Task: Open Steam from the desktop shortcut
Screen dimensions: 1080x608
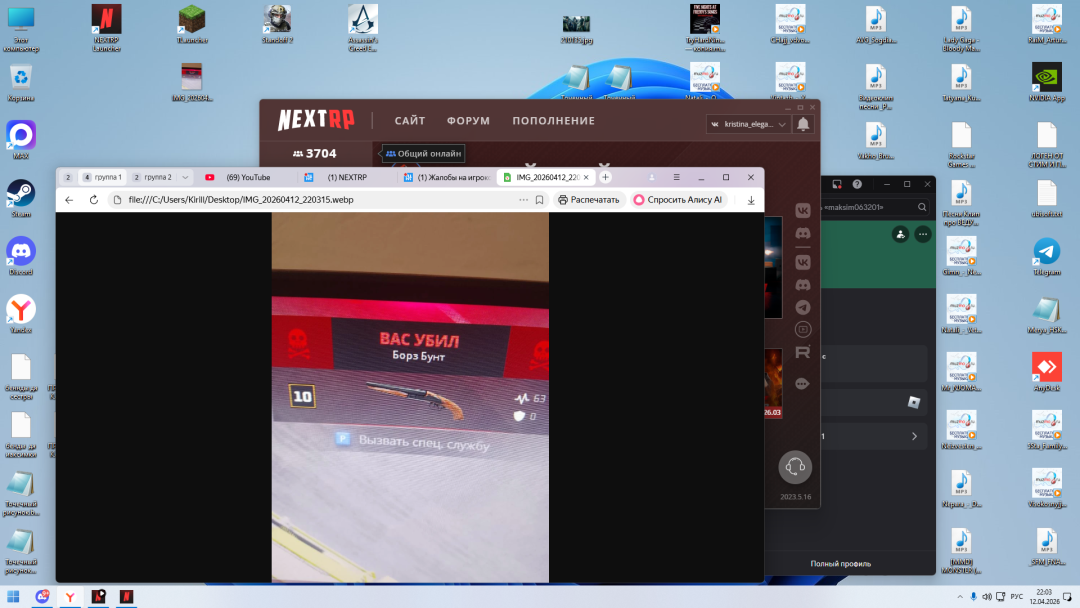Action: point(21,194)
